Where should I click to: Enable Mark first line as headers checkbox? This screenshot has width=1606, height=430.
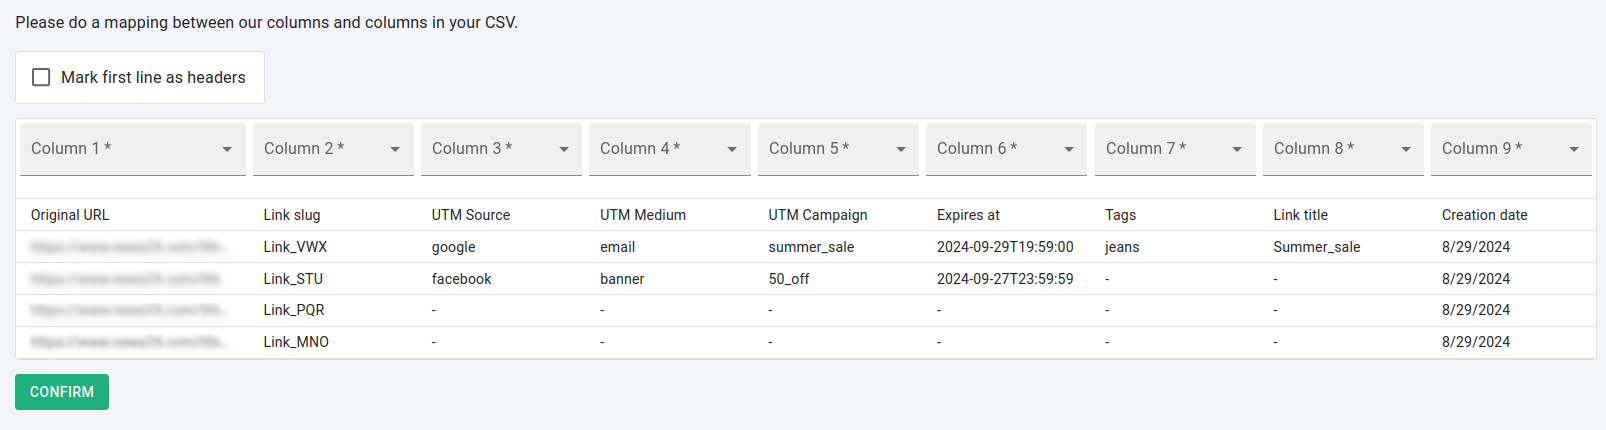[41, 77]
